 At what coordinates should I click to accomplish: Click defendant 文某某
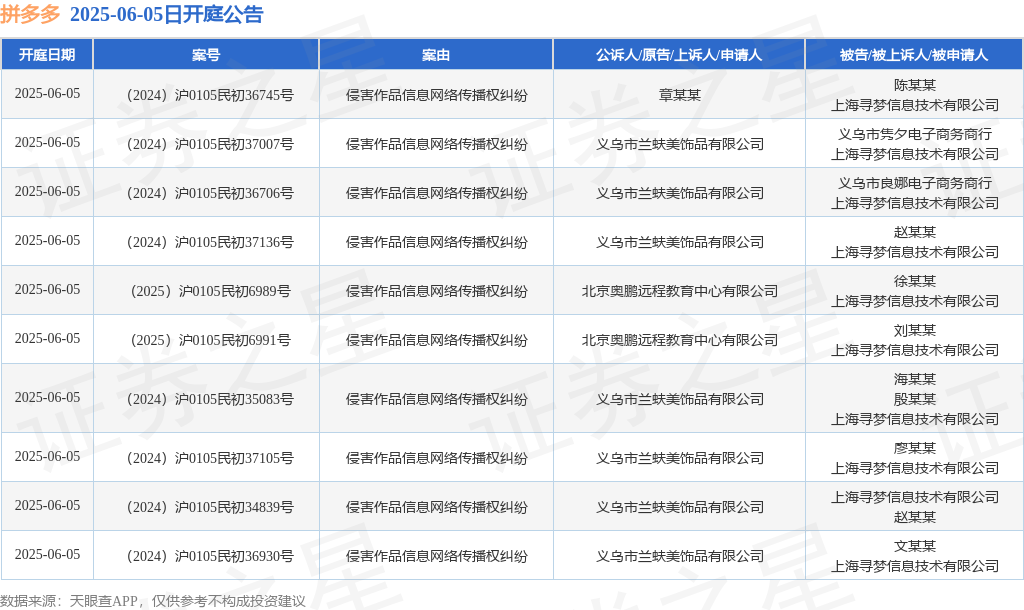coord(914,546)
